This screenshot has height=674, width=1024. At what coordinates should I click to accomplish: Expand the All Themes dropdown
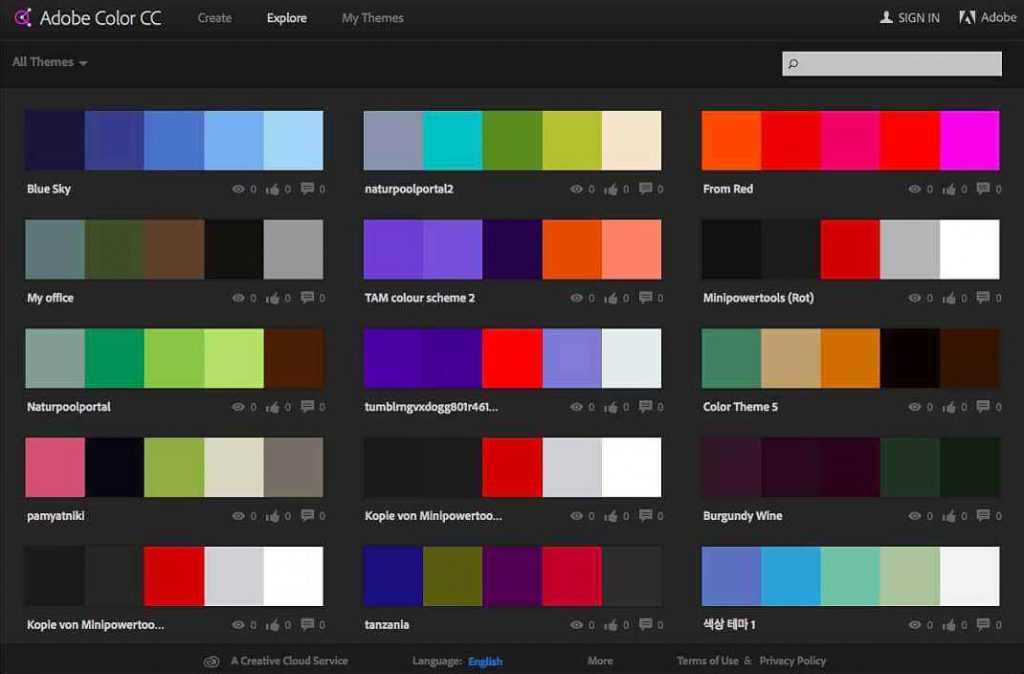point(49,62)
